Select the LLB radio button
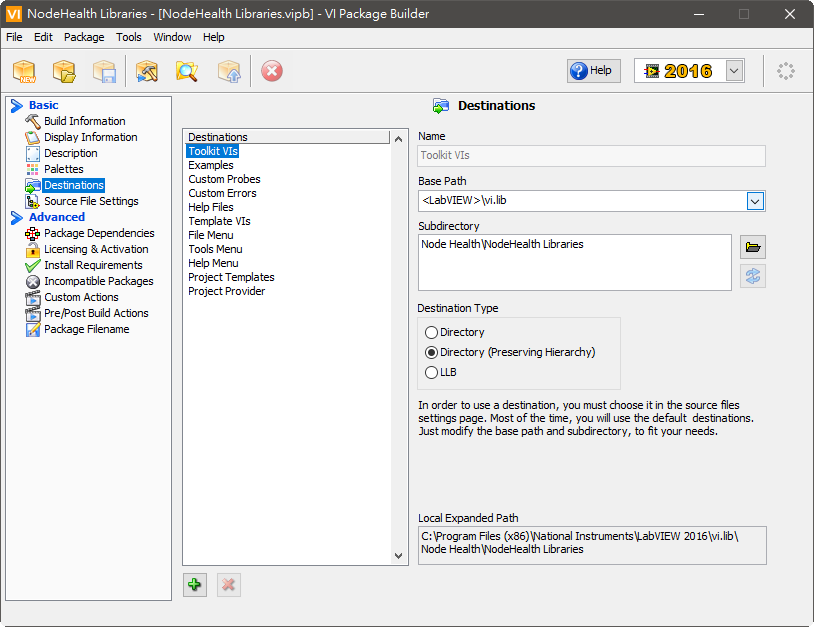This screenshot has width=814, height=627. pos(431,373)
